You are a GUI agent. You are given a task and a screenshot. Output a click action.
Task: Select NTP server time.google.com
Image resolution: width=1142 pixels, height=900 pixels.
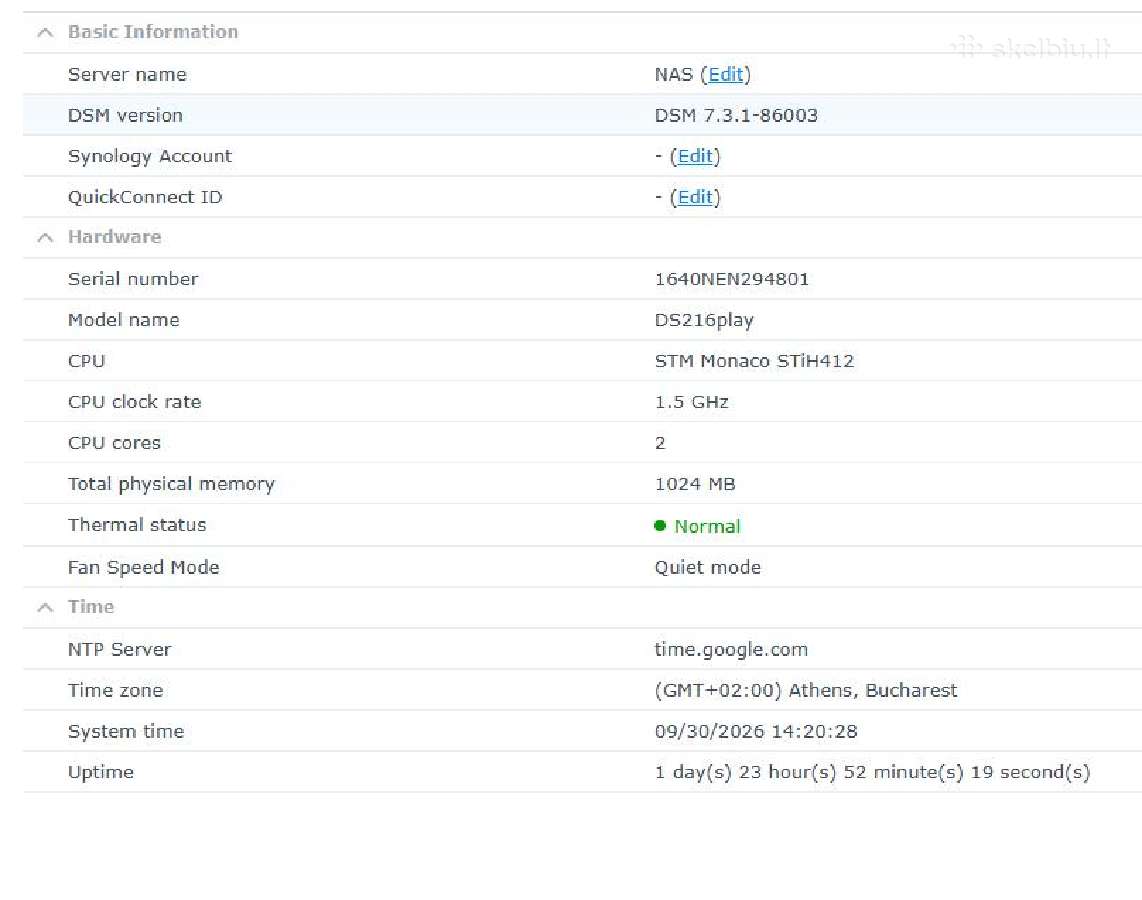point(731,650)
